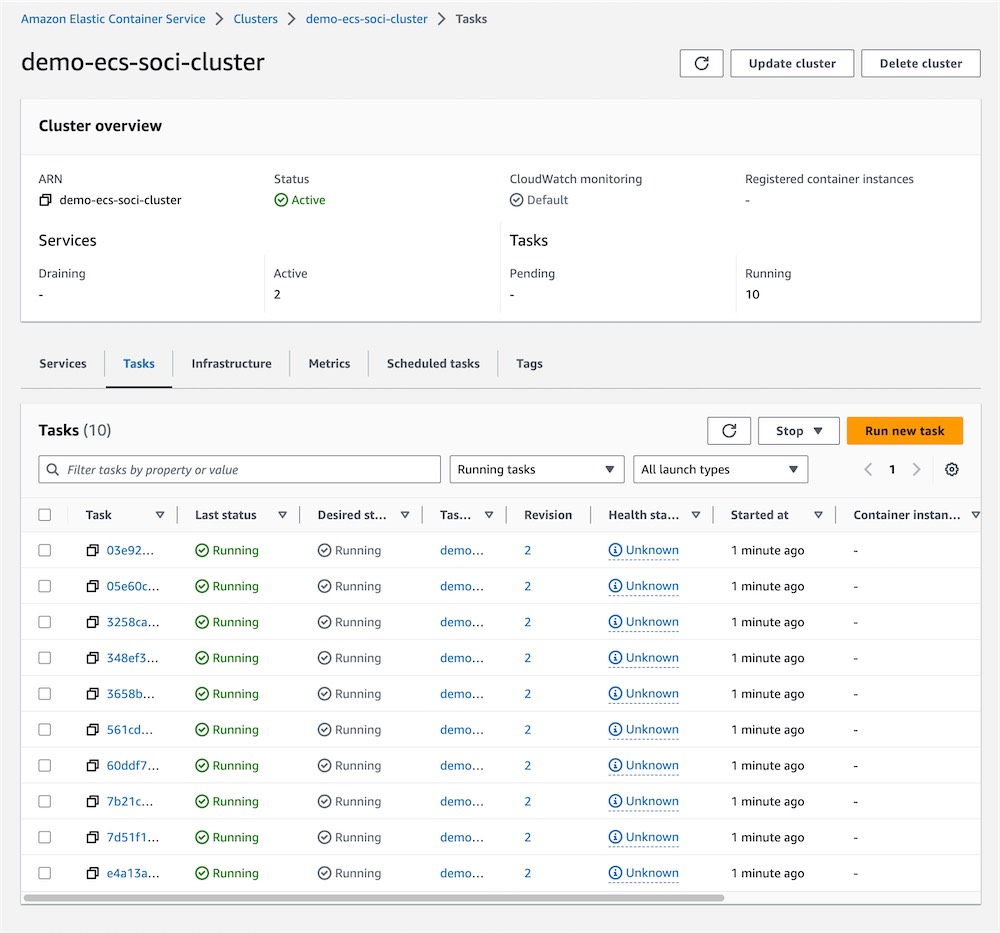Open the Stop dropdown button

click(798, 430)
